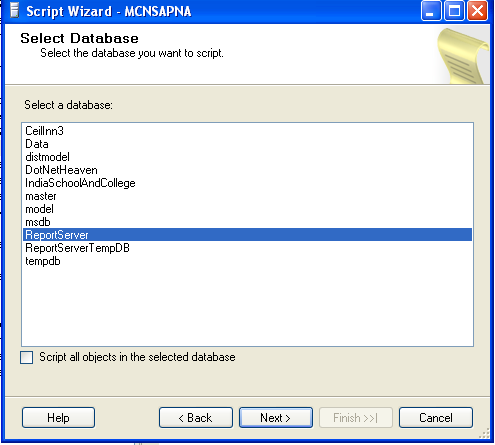Maximize the Script Wizard window
Image resolution: width=495 pixels, height=445 pixels.
(x=454, y=11)
